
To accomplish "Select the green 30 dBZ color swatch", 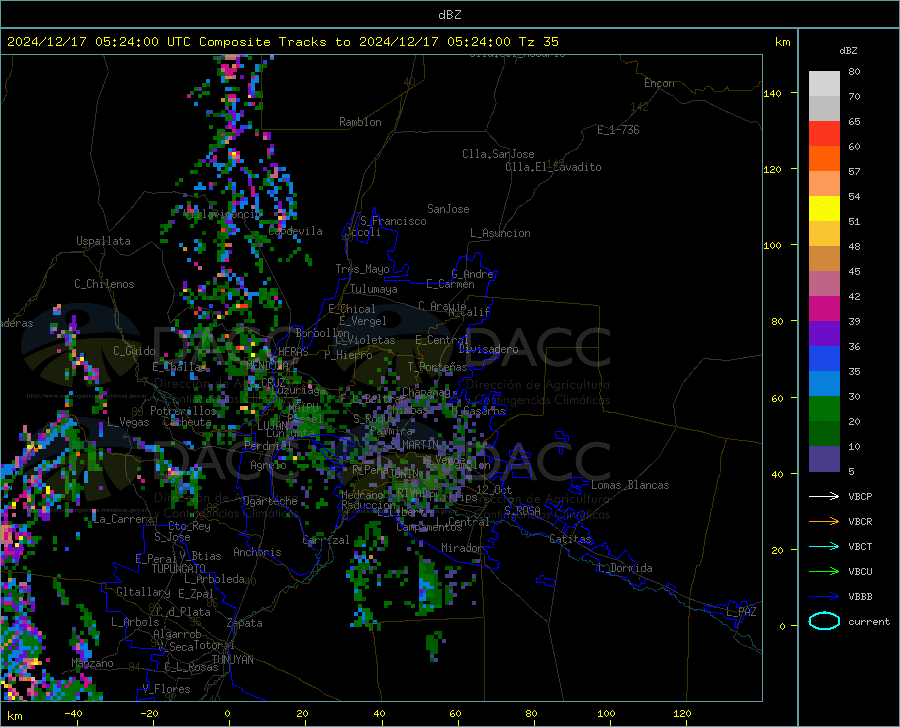I will coord(824,409).
